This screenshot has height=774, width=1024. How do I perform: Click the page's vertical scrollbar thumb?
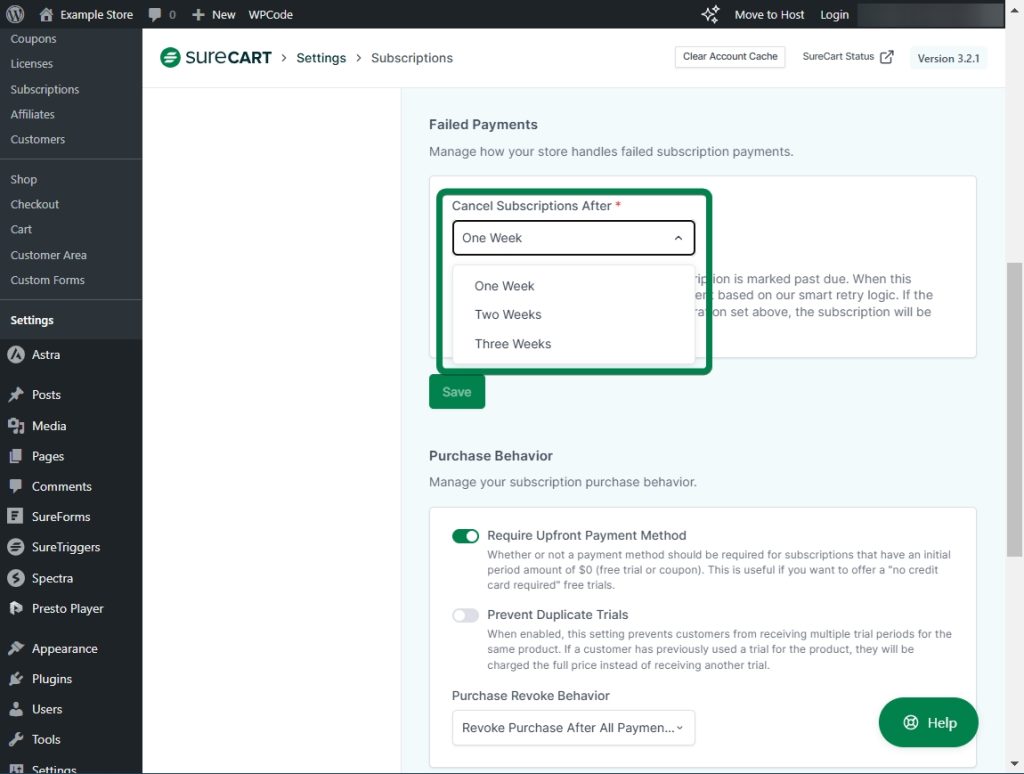[1014, 410]
